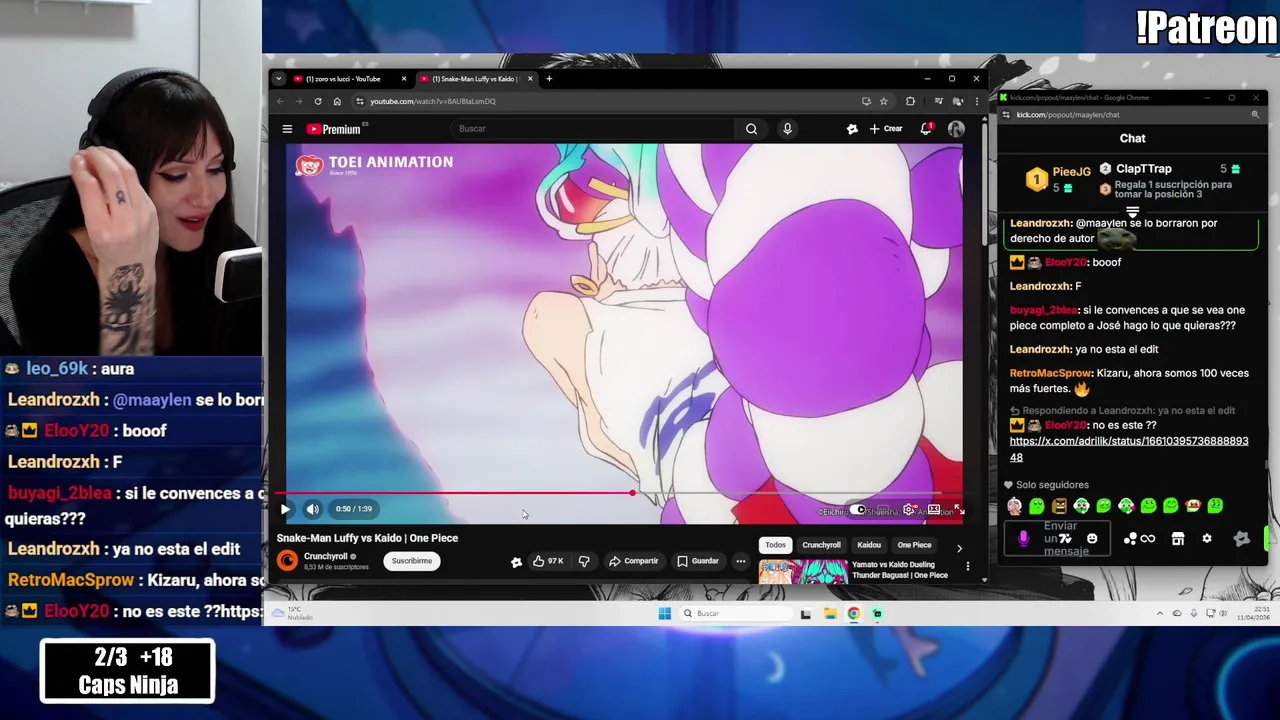Open the YouTube hamburger guide menu
Viewport: 1280px width, 720px height.
click(x=287, y=129)
